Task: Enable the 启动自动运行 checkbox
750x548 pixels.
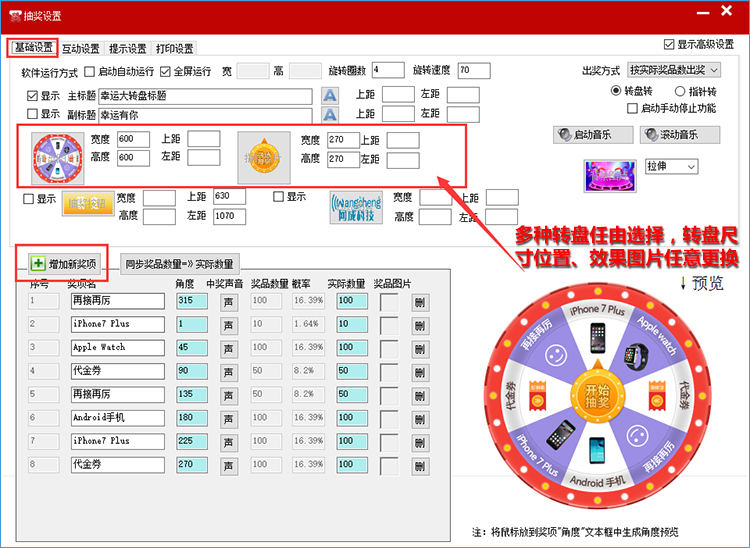Action: click(x=90, y=72)
